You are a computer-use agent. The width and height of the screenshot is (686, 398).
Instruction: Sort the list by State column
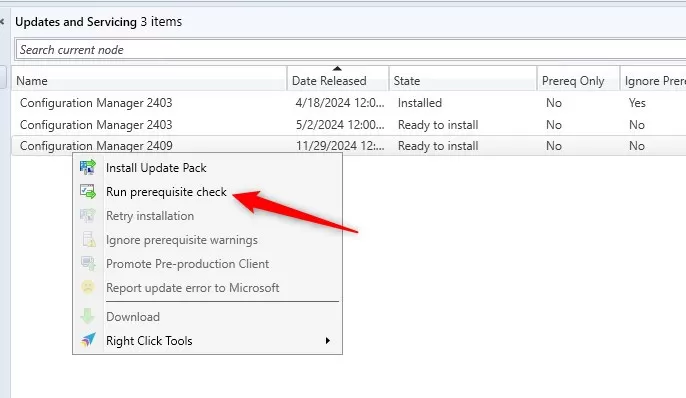pyautogui.click(x=462, y=80)
